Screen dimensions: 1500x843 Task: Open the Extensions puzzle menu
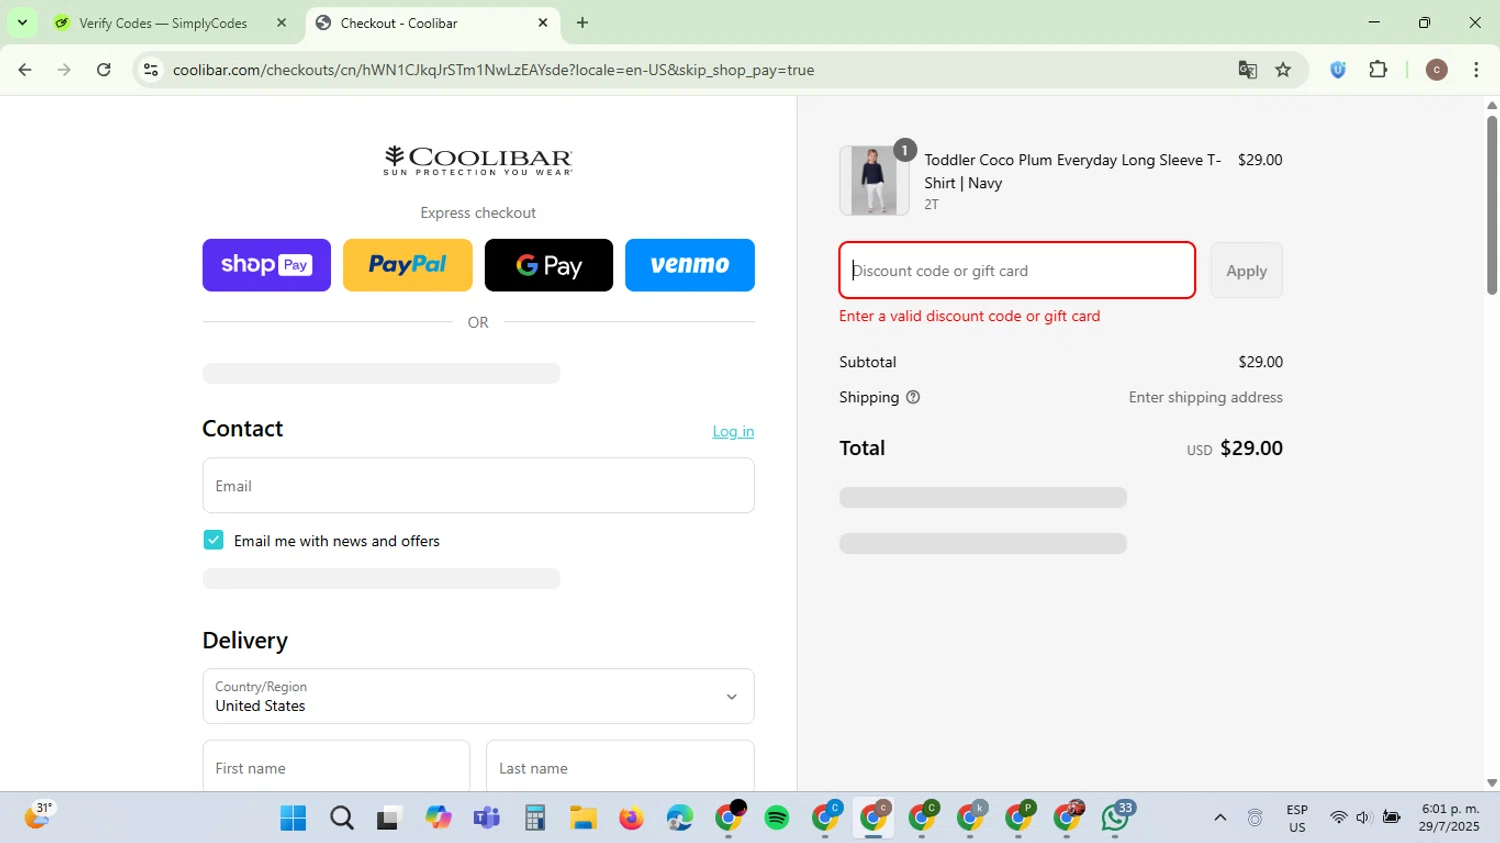click(1378, 70)
